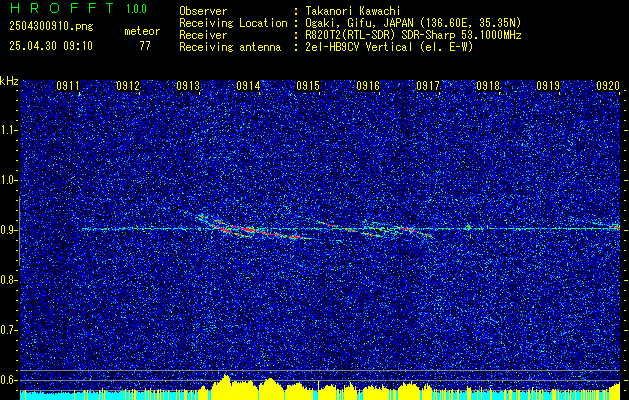Click the 0919 time marker
The image size is (629, 400).
point(548,86)
